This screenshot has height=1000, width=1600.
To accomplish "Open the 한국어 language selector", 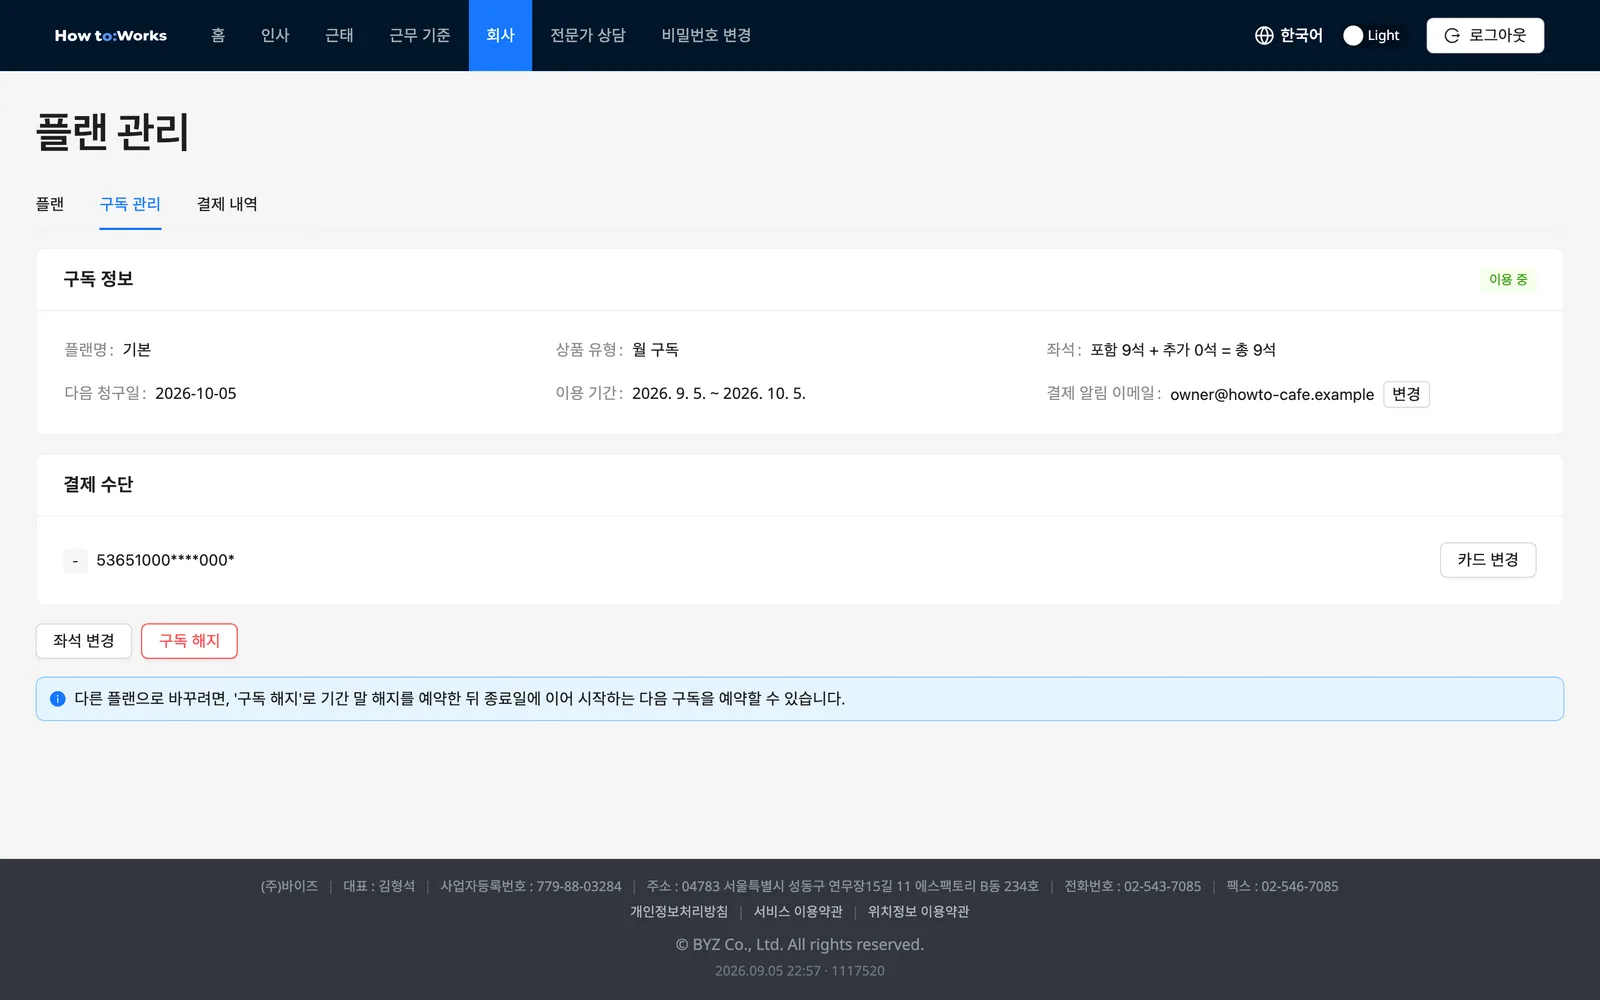I will pyautogui.click(x=1289, y=35).
